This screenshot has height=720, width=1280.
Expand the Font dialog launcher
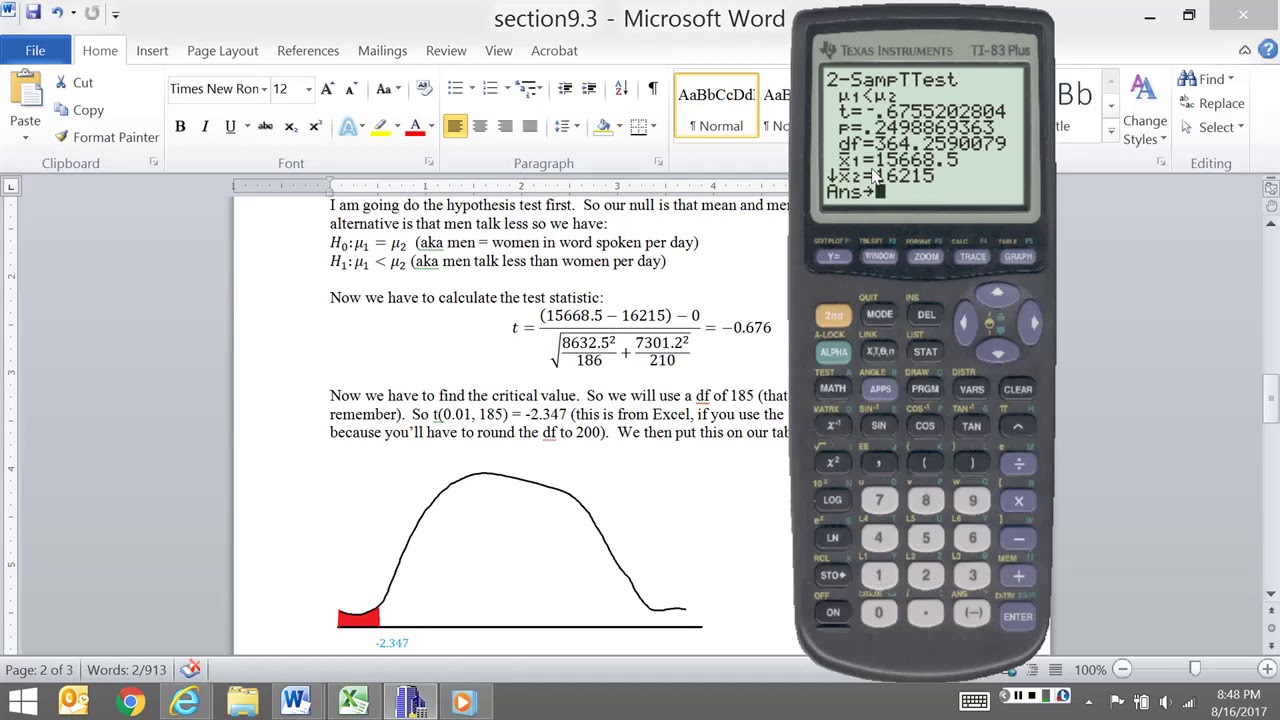pos(429,162)
